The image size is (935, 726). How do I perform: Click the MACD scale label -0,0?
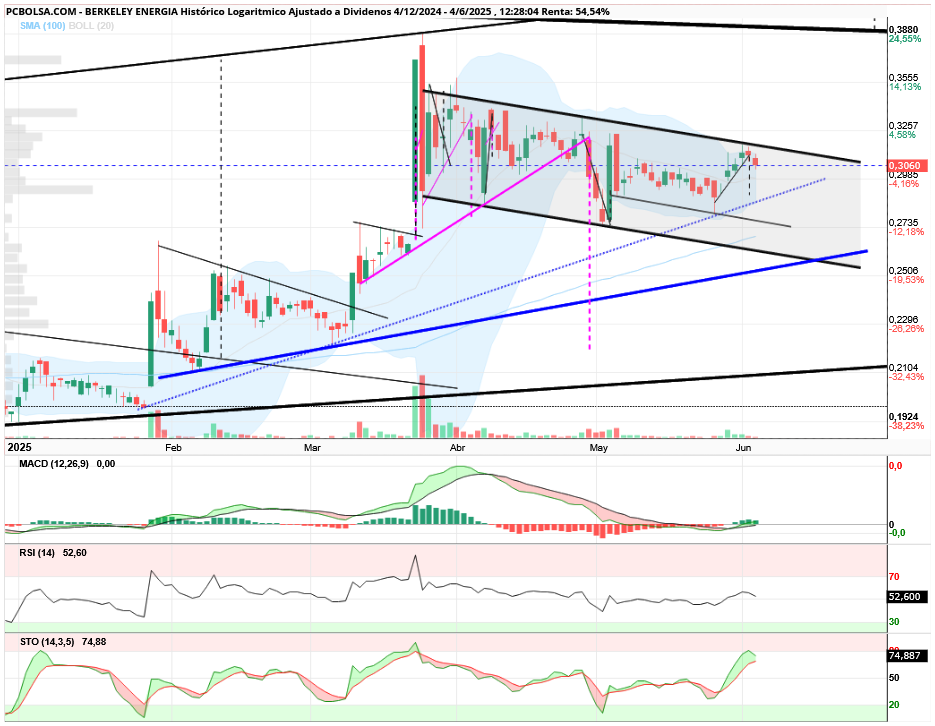[x=897, y=533]
